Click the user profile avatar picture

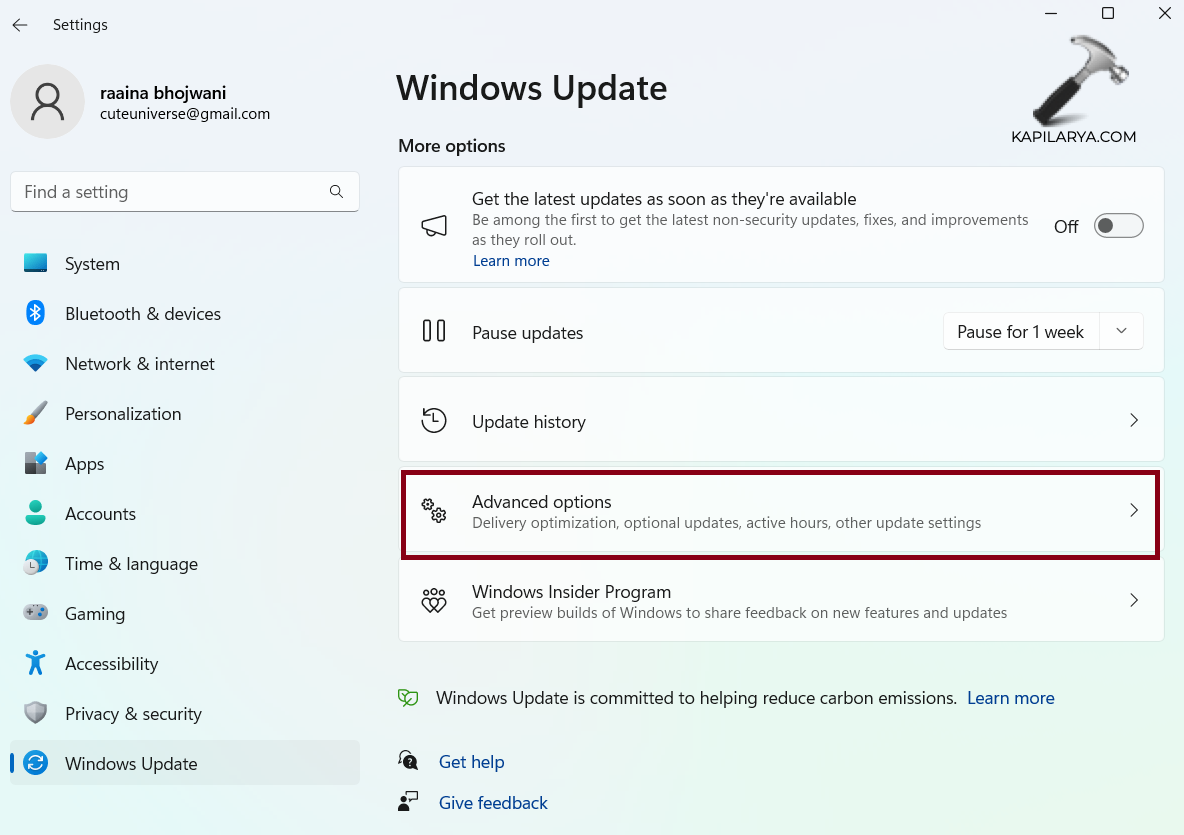coord(47,102)
